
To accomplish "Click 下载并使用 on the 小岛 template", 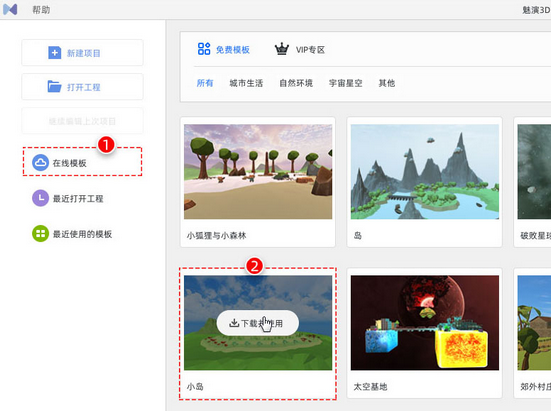I will click(x=258, y=323).
